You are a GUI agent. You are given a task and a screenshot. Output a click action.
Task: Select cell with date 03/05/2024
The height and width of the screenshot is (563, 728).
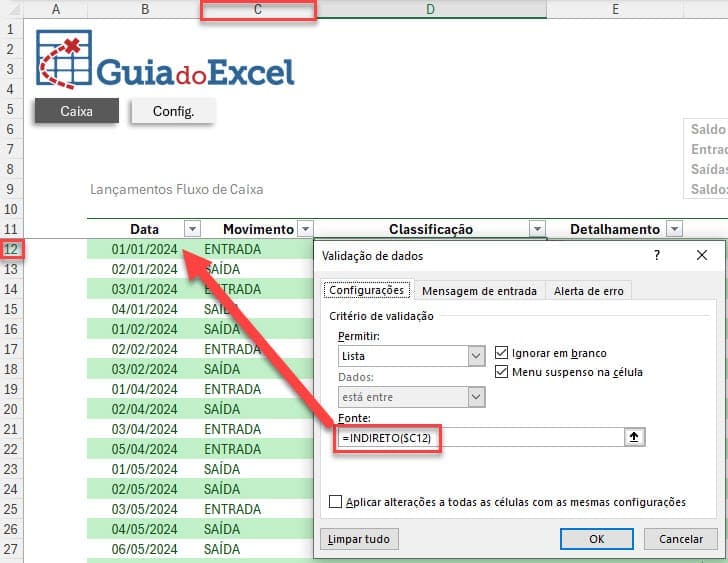click(144, 509)
